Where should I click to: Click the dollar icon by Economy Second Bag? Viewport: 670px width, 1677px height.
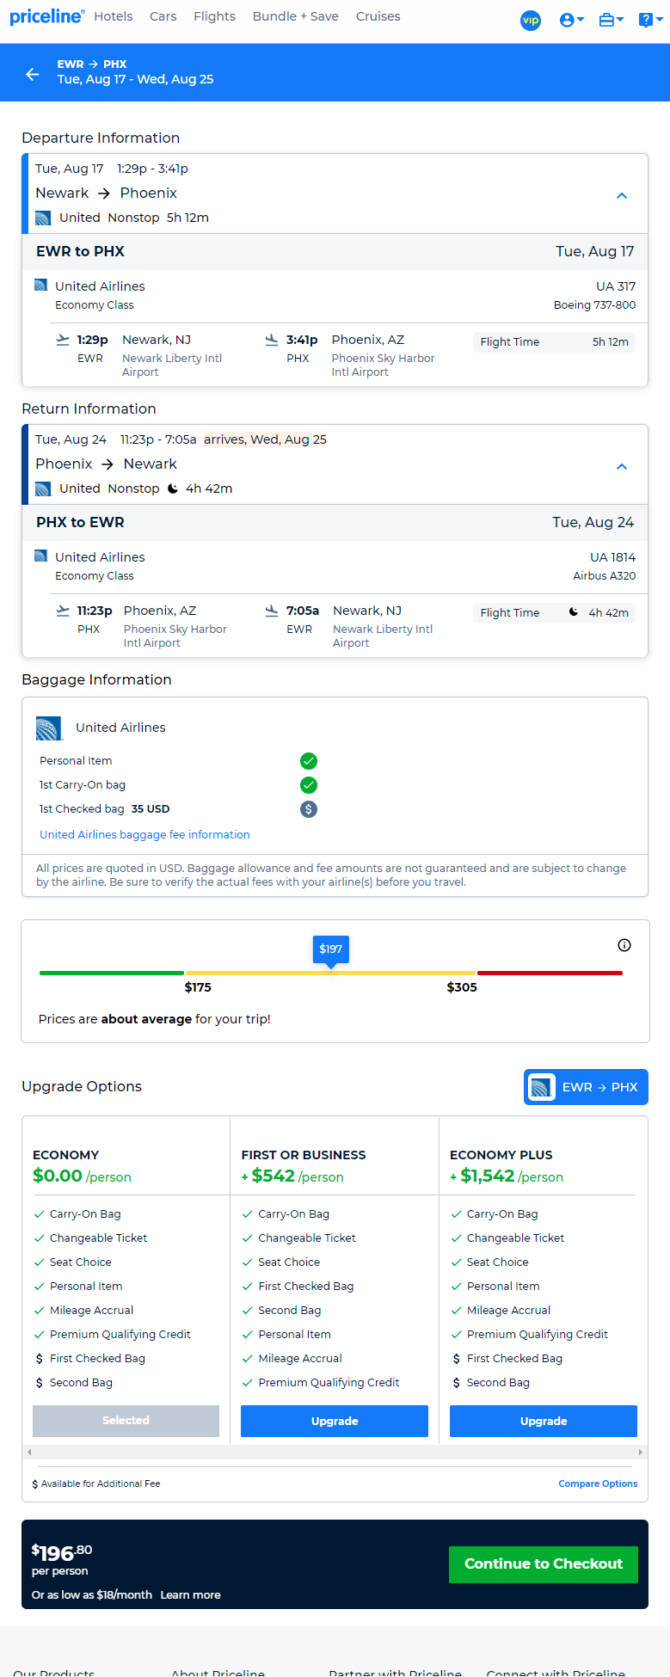point(39,1383)
